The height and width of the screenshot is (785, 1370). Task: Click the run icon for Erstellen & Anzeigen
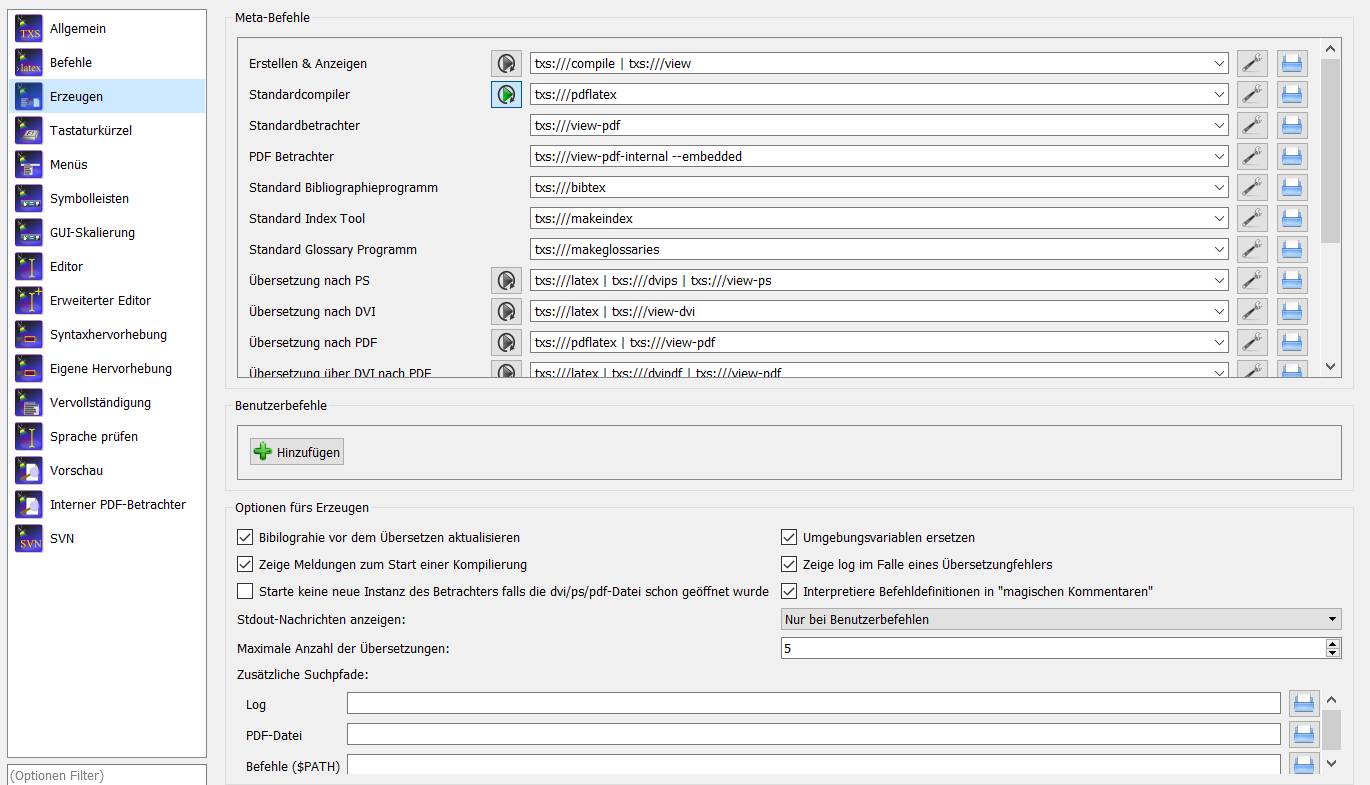(506, 64)
